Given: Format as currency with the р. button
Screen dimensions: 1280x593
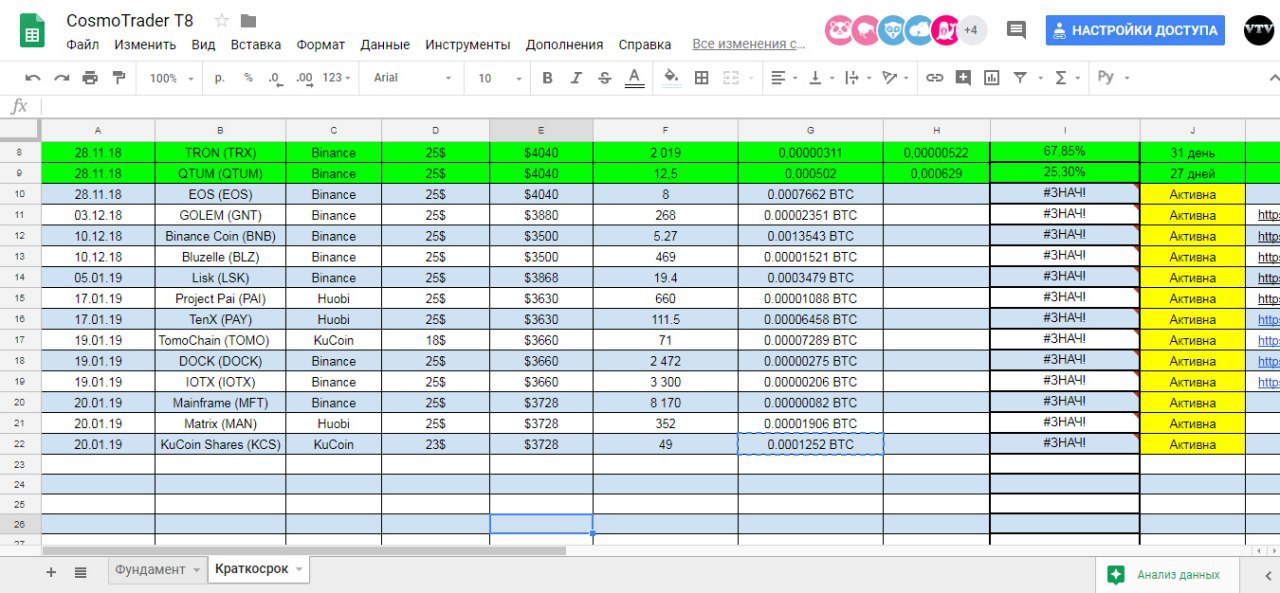Looking at the screenshot, I should coord(219,78).
